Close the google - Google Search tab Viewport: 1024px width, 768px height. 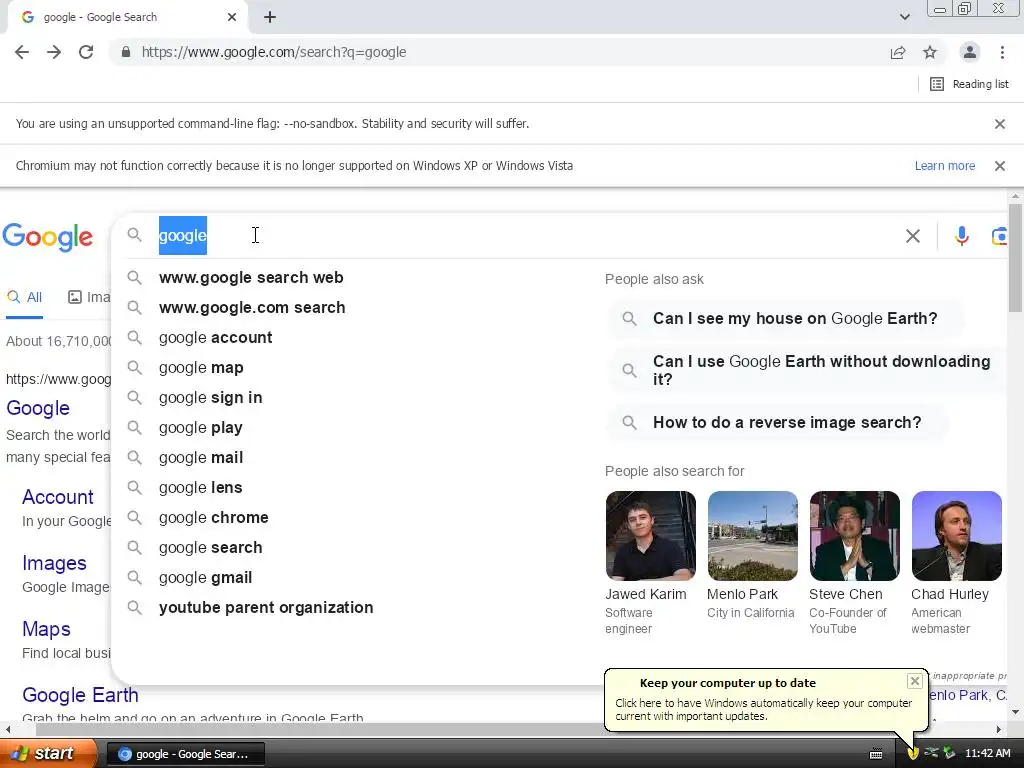(x=232, y=17)
